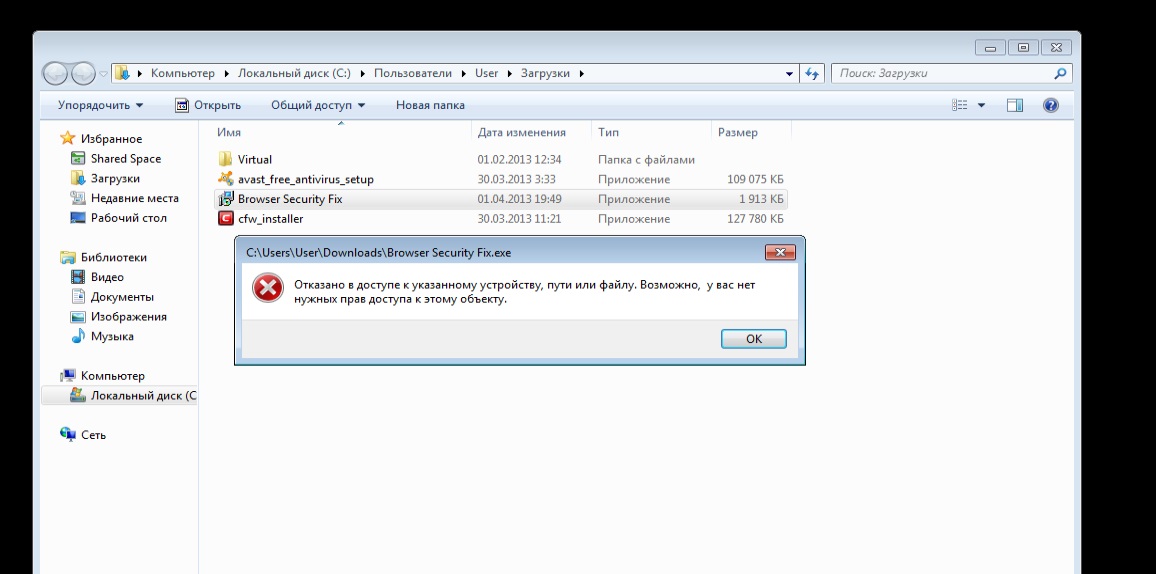Sort files by Дата изменения column
This screenshot has width=1156, height=574.
(531, 133)
